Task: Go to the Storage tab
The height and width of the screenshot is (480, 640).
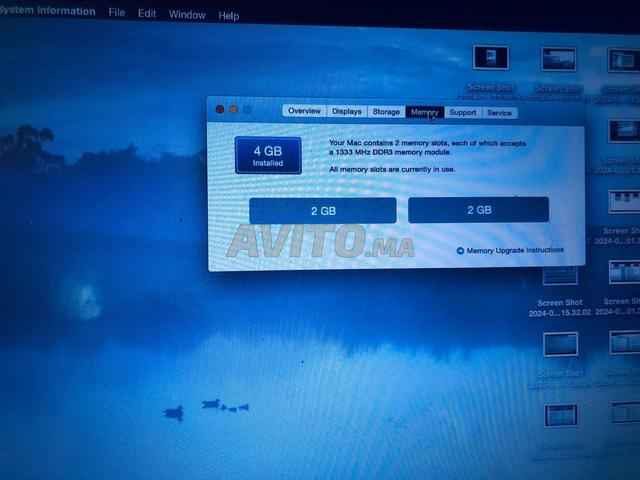Action: click(386, 112)
